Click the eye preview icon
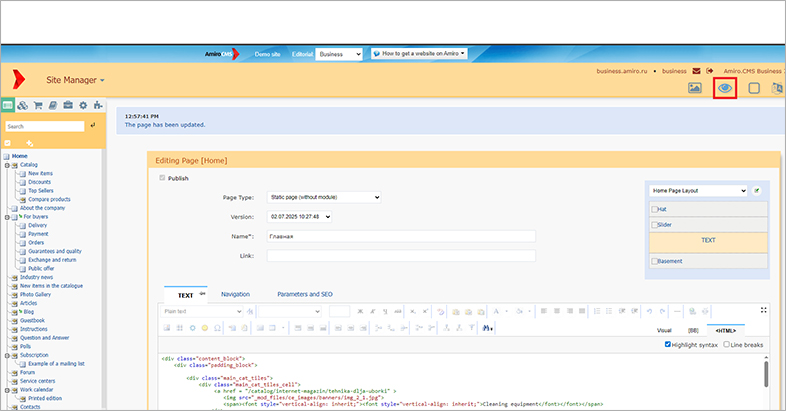The width and height of the screenshot is (786, 411). [725, 88]
